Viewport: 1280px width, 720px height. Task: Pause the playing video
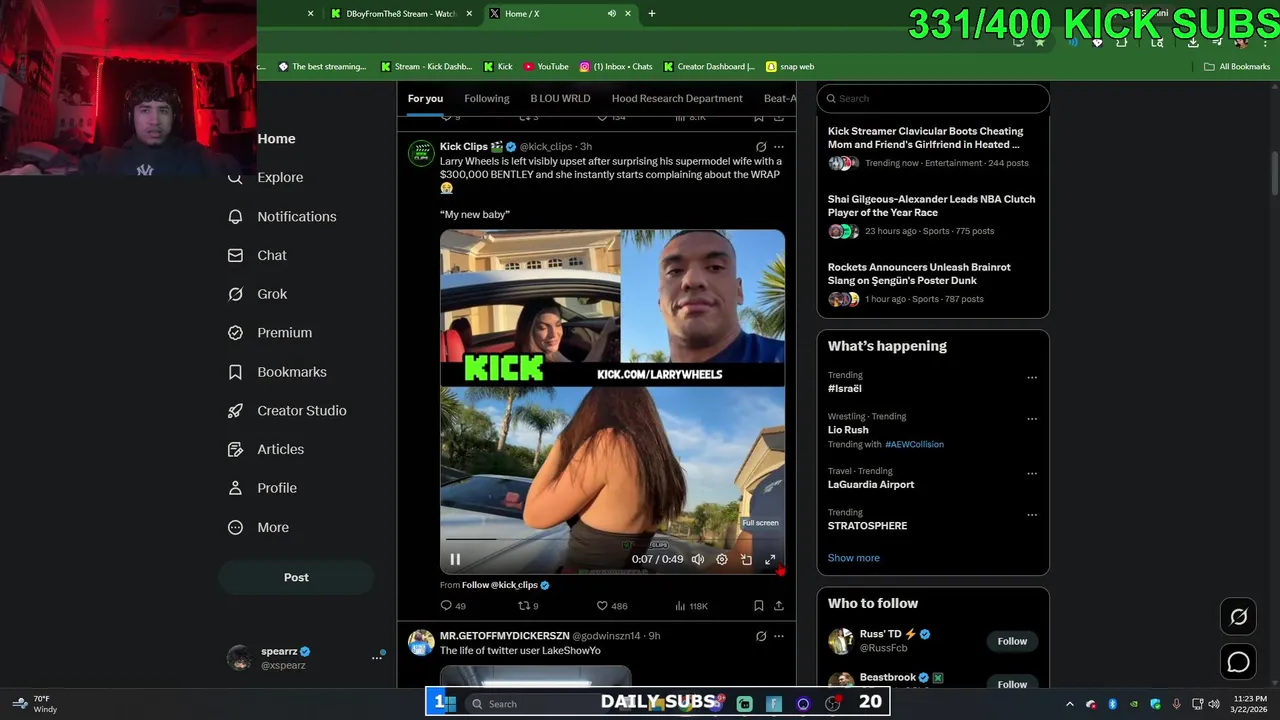(x=455, y=560)
